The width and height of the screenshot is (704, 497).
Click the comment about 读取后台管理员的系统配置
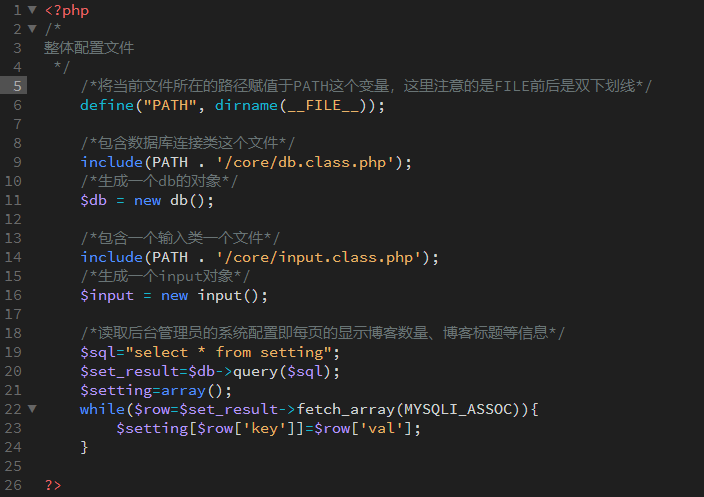(x=322, y=333)
